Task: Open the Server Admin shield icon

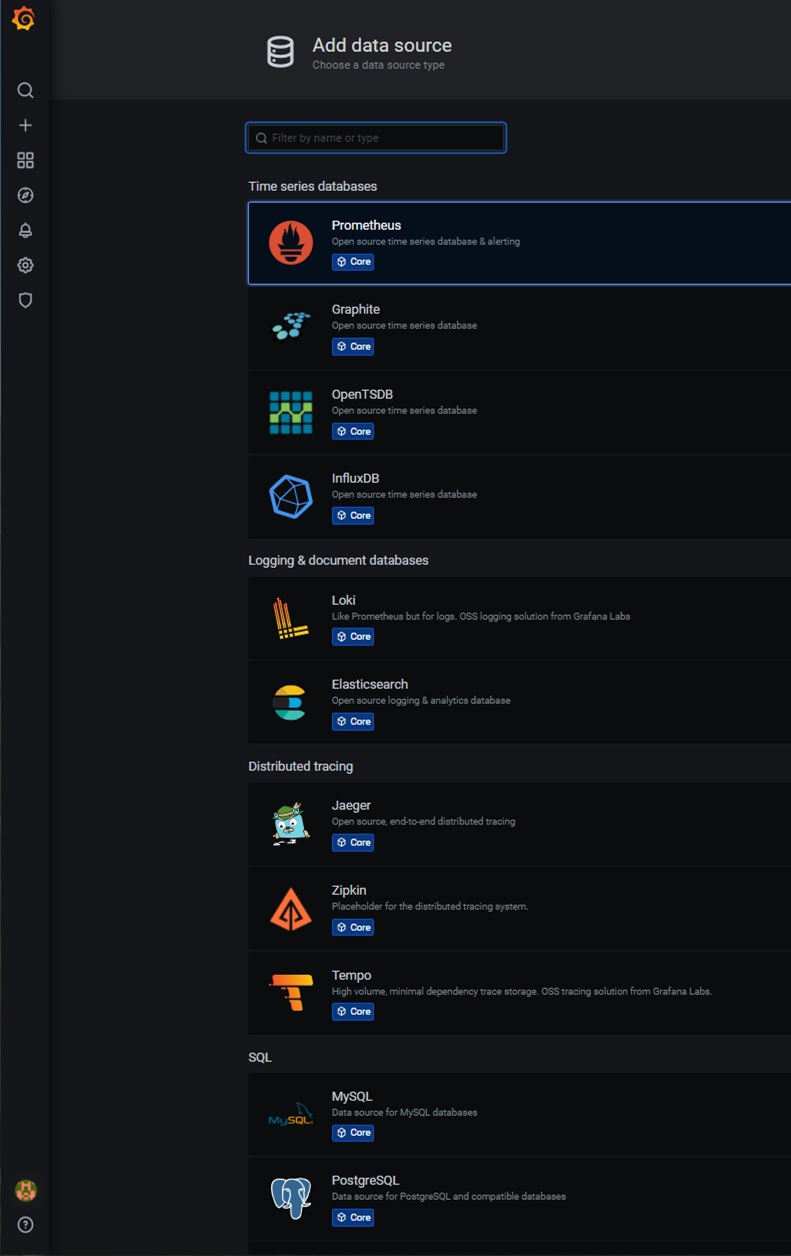Action: tap(26, 300)
